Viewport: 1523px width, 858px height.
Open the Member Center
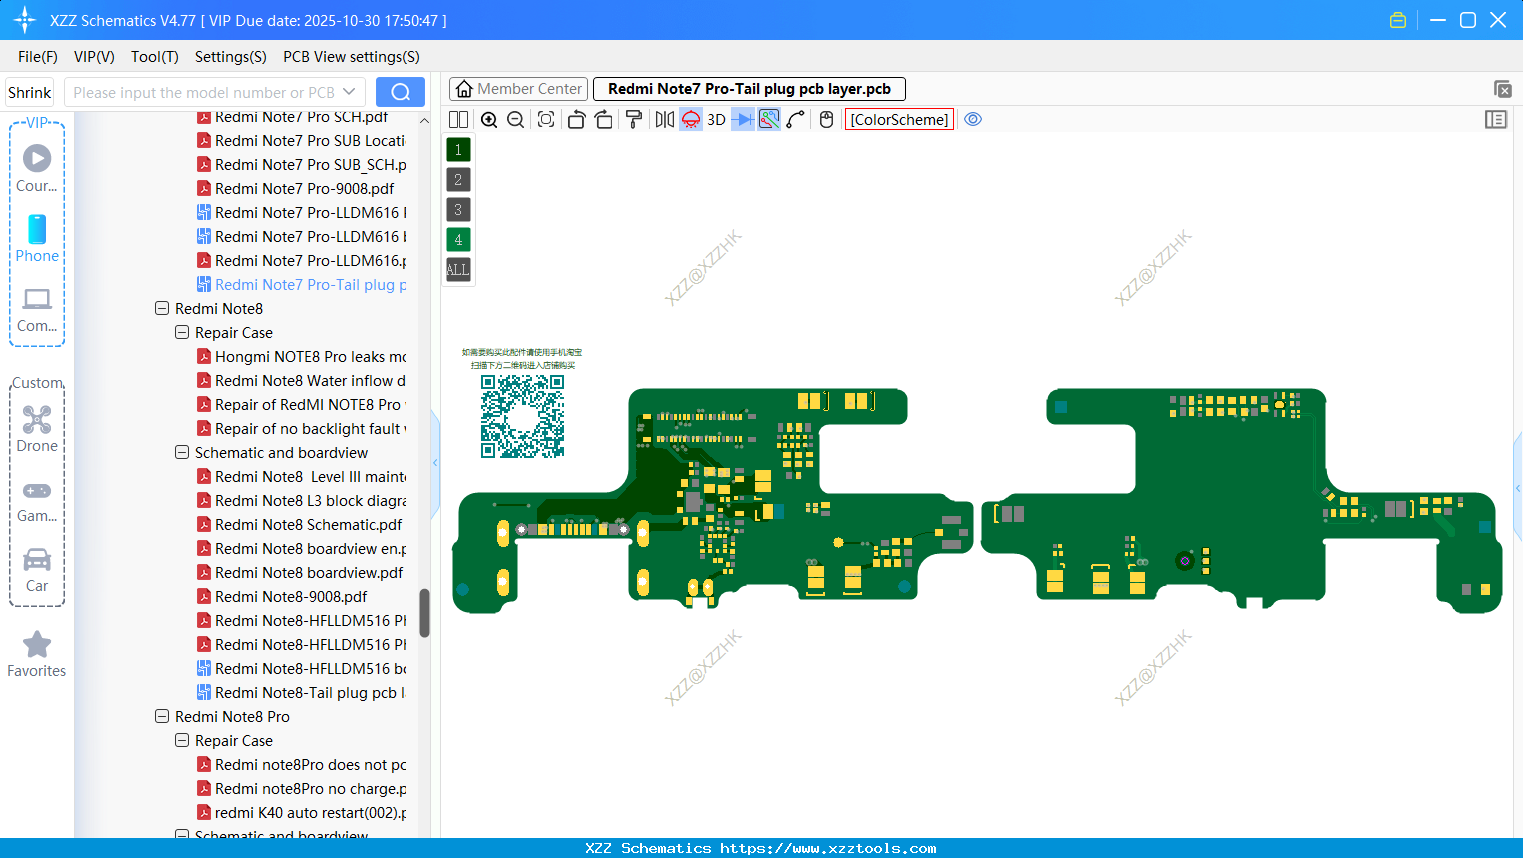pos(518,88)
